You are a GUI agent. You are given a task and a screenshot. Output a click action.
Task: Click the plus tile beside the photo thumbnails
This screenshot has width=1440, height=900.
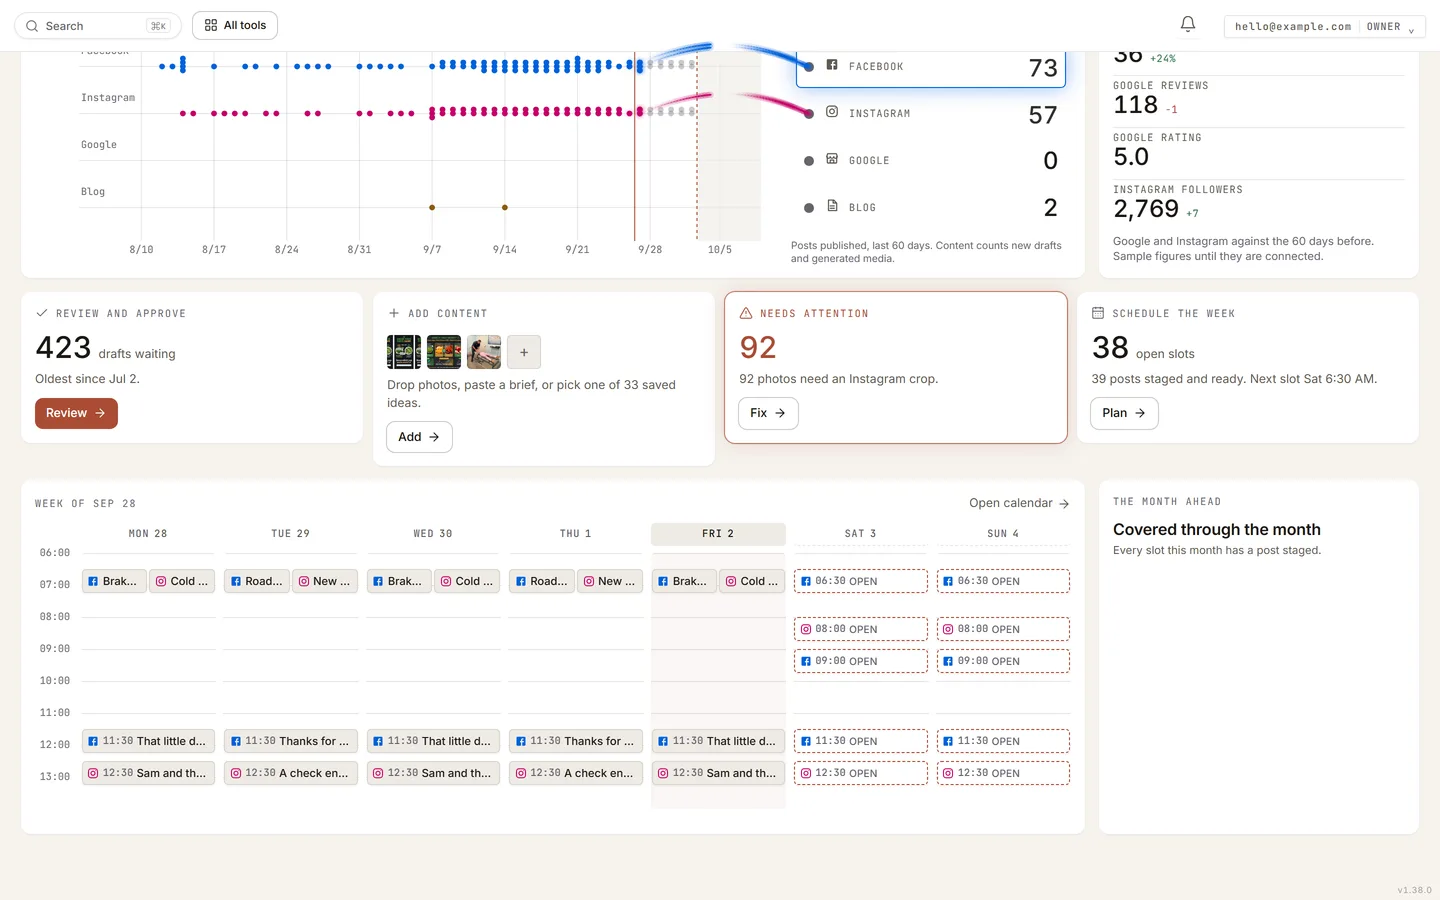click(x=524, y=352)
